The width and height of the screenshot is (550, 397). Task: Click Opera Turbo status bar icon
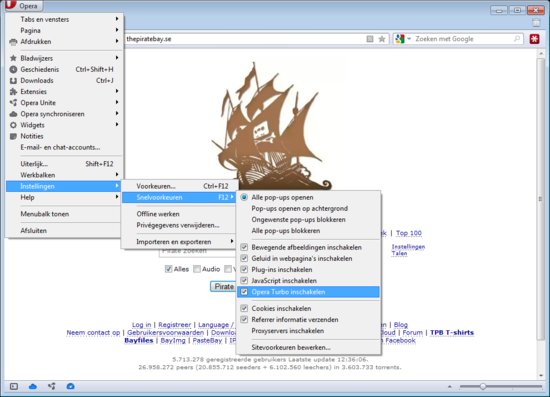(x=70, y=386)
